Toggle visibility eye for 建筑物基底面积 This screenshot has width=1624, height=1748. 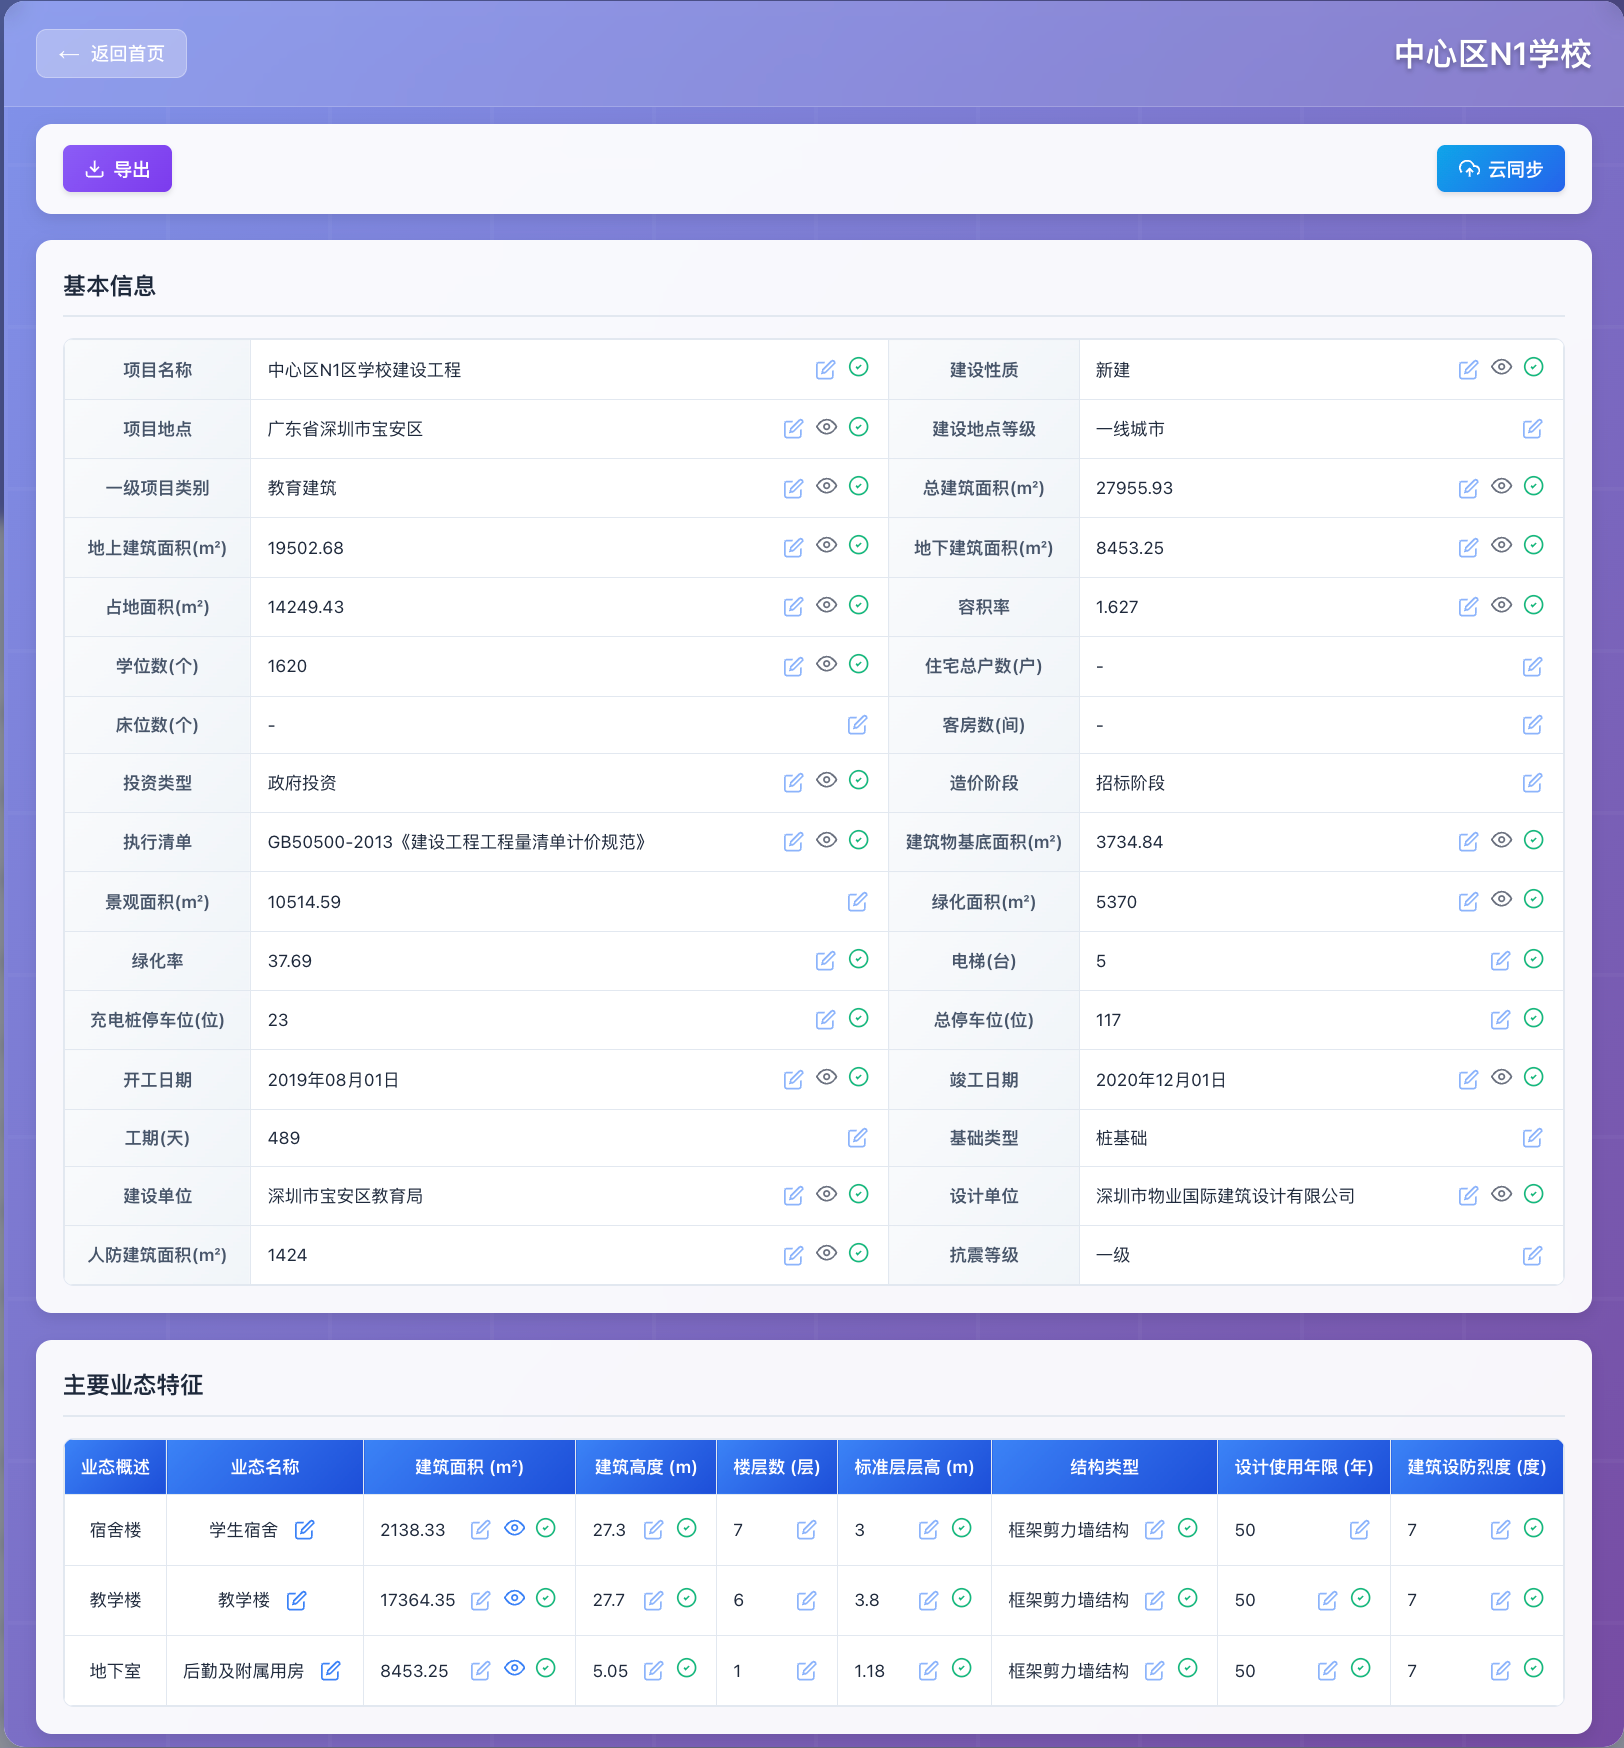(1501, 840)
